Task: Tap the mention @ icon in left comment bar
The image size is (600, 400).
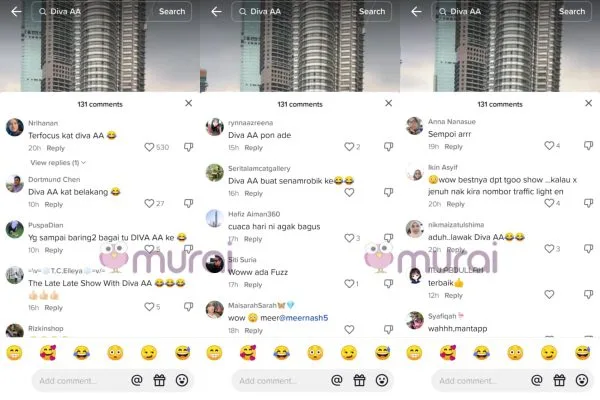Action: click(x=137, y=380)
